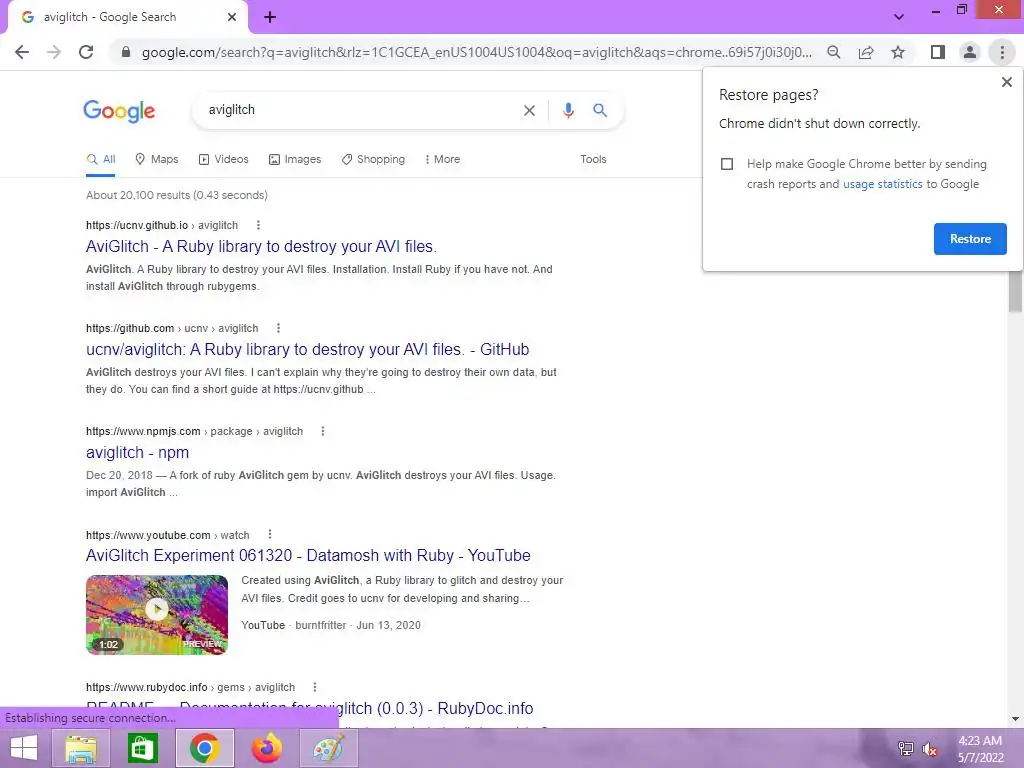Open AviGlitch Ruby library result link
The height and width of the screenshot is (768, 1024).
[261, 247]
